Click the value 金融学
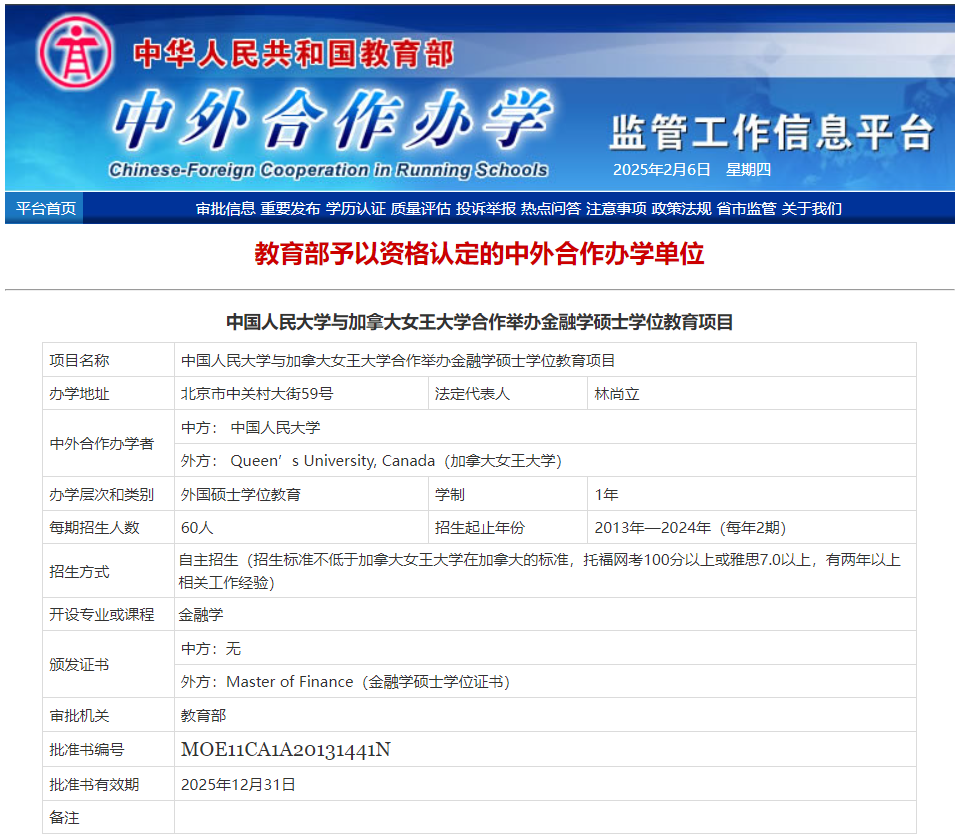 [201, 615]
